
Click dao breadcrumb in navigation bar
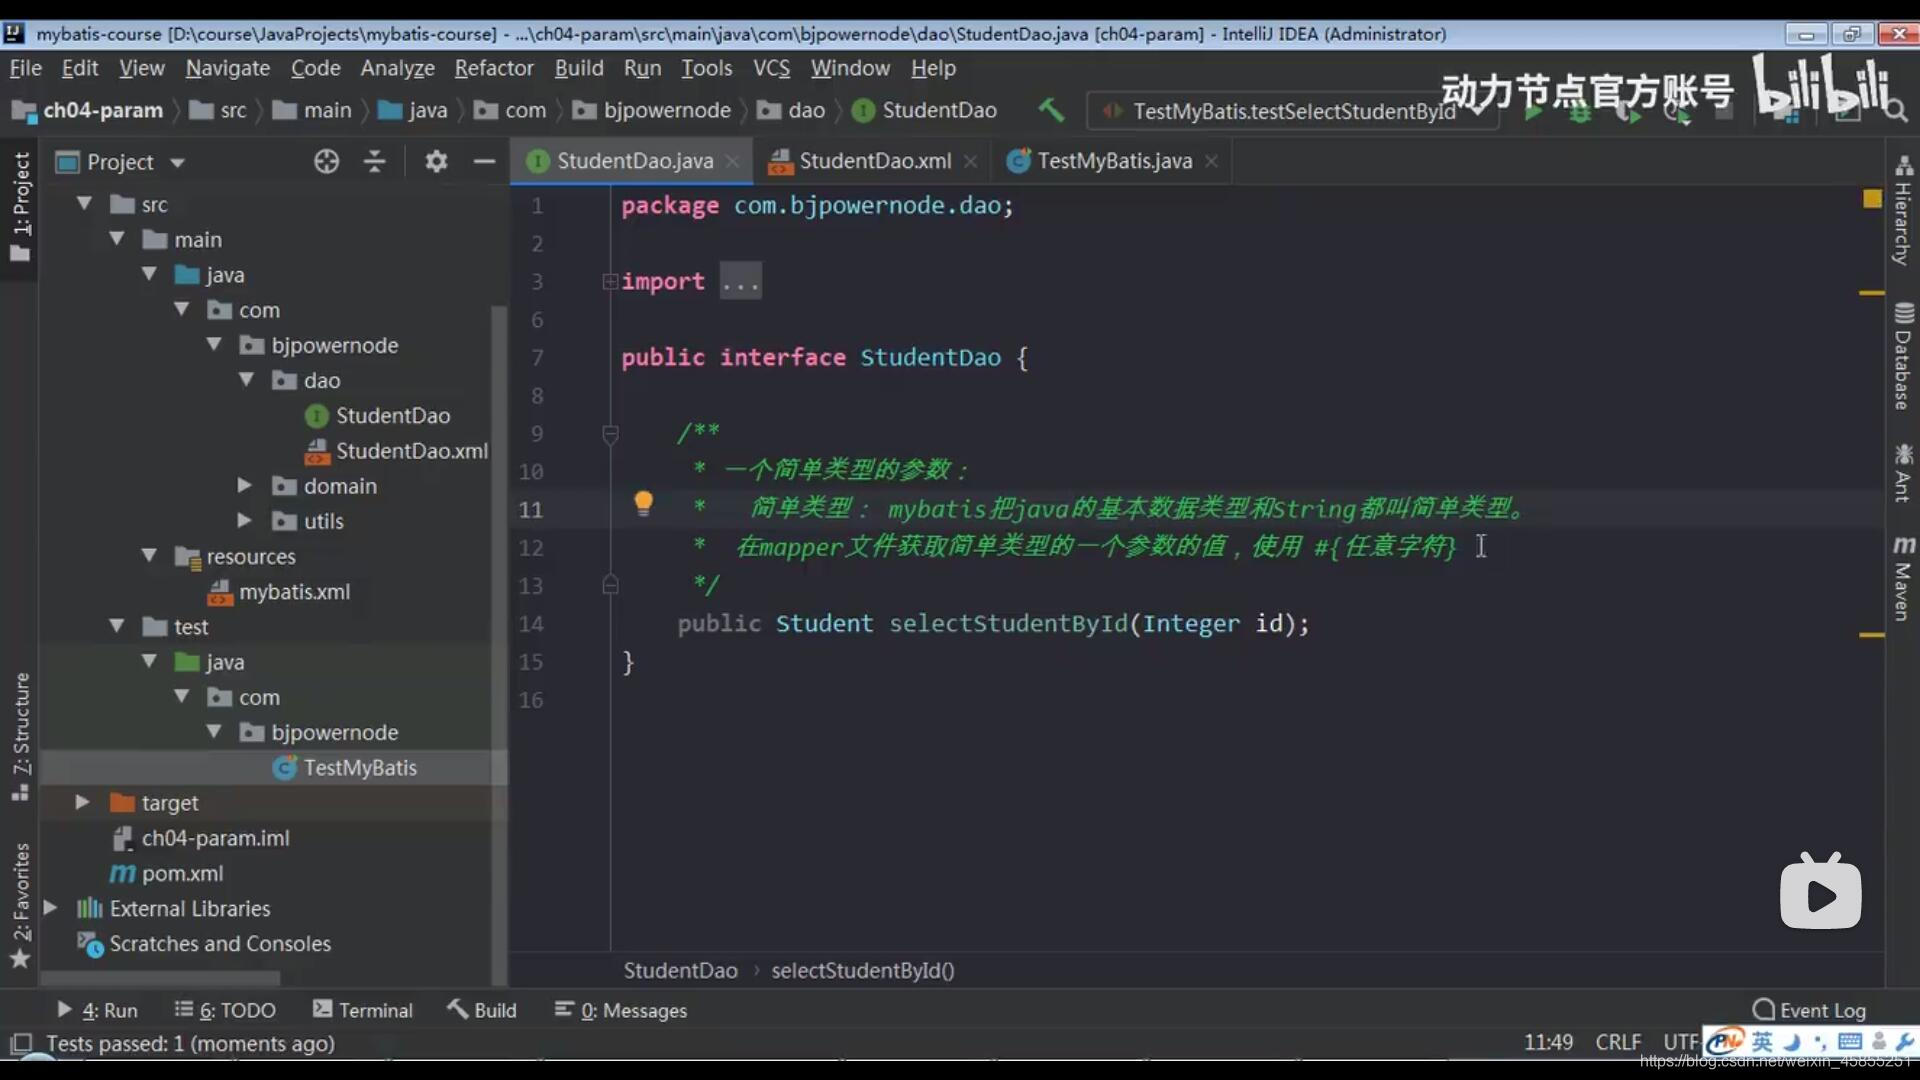coord(792,110)
